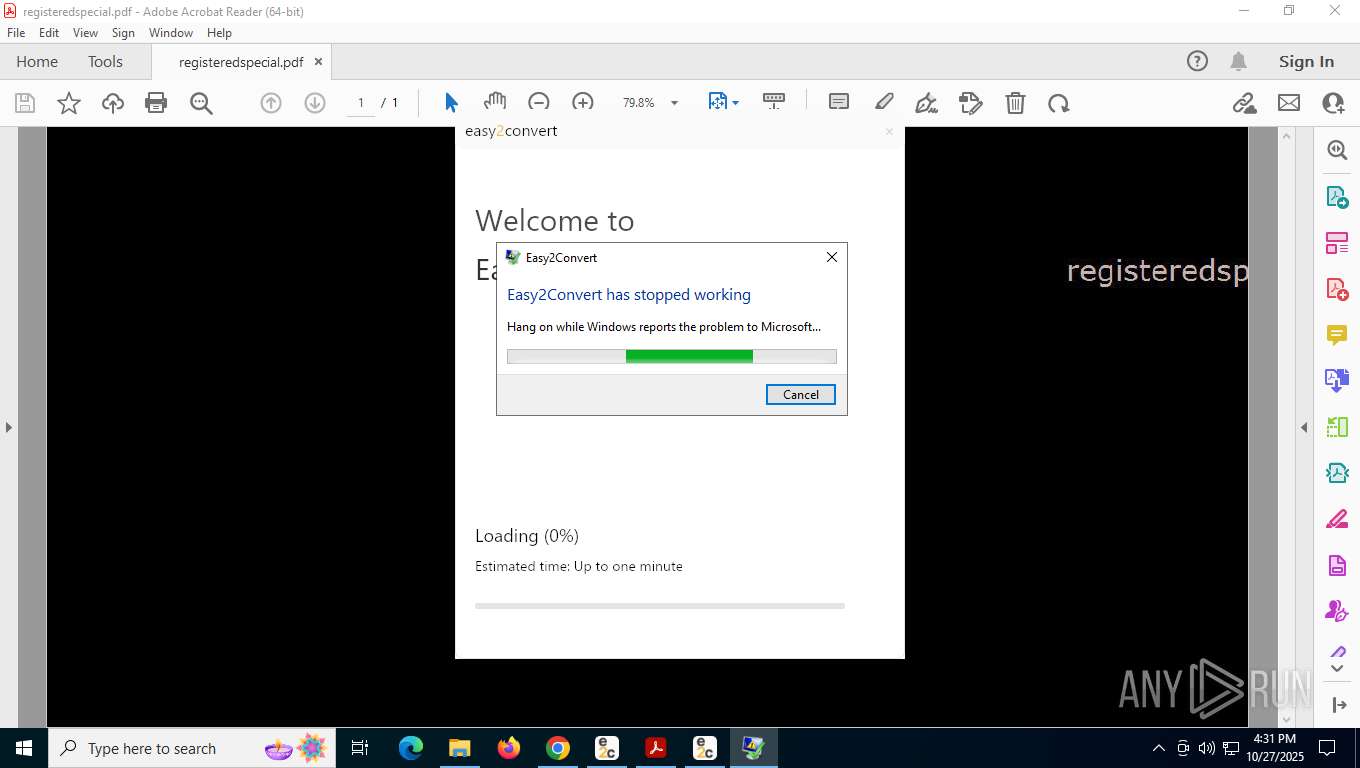Go to next page with down arrow
The width and height of the screenshot is (1360, 768).
[315, 103]
